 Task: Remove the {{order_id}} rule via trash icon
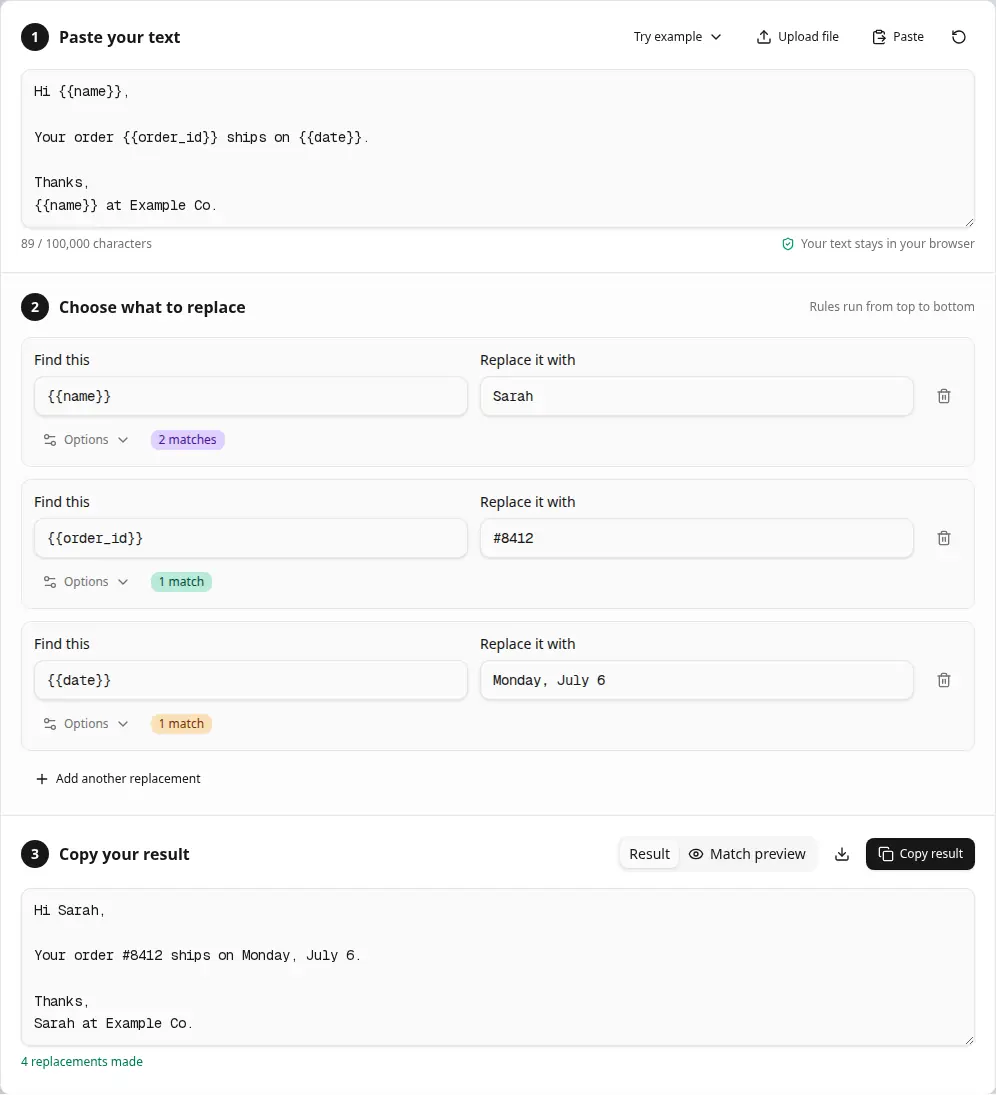(x=944, y=538)
